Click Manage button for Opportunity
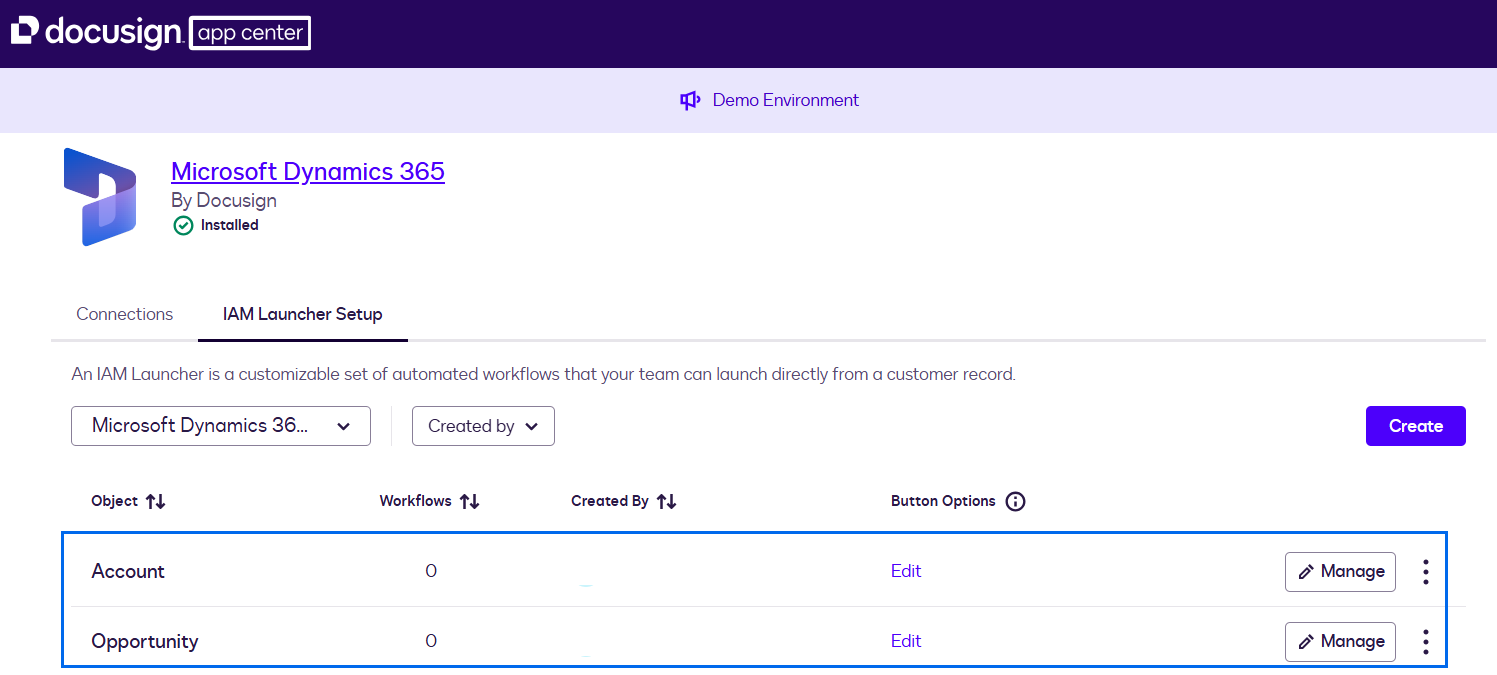This screenshot has height=675, width=1497. point(1340,642)
